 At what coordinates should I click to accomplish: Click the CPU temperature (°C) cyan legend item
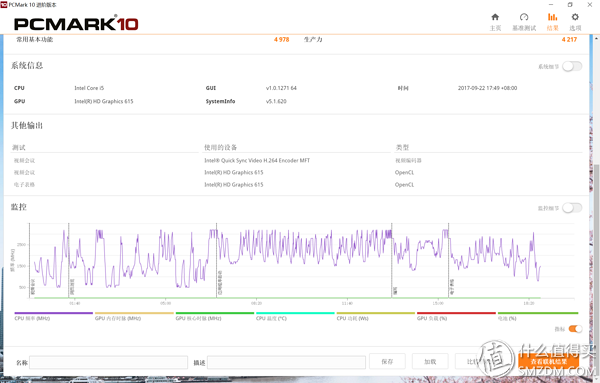click(x=295, y=316)
